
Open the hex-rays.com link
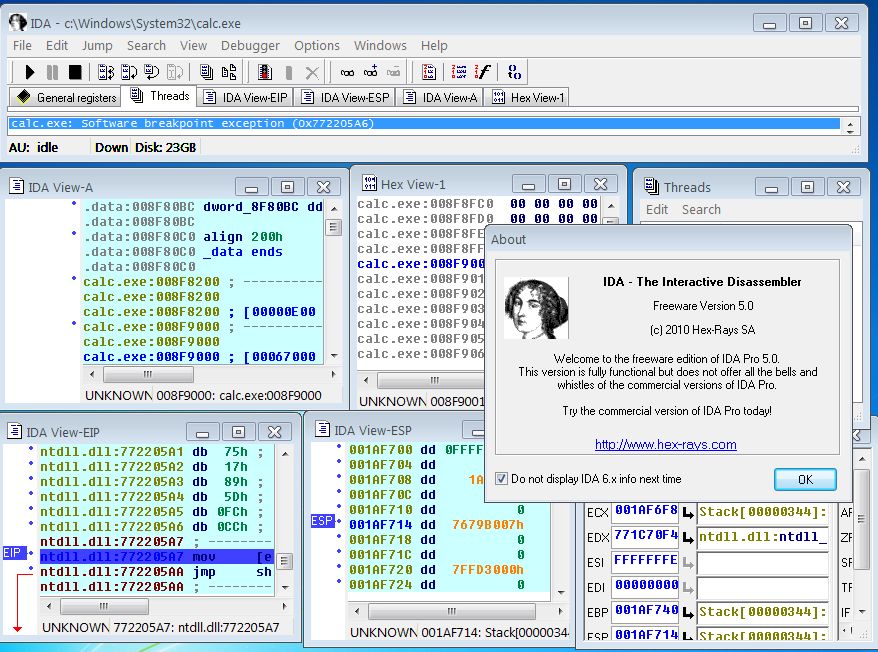click(666, 444)
